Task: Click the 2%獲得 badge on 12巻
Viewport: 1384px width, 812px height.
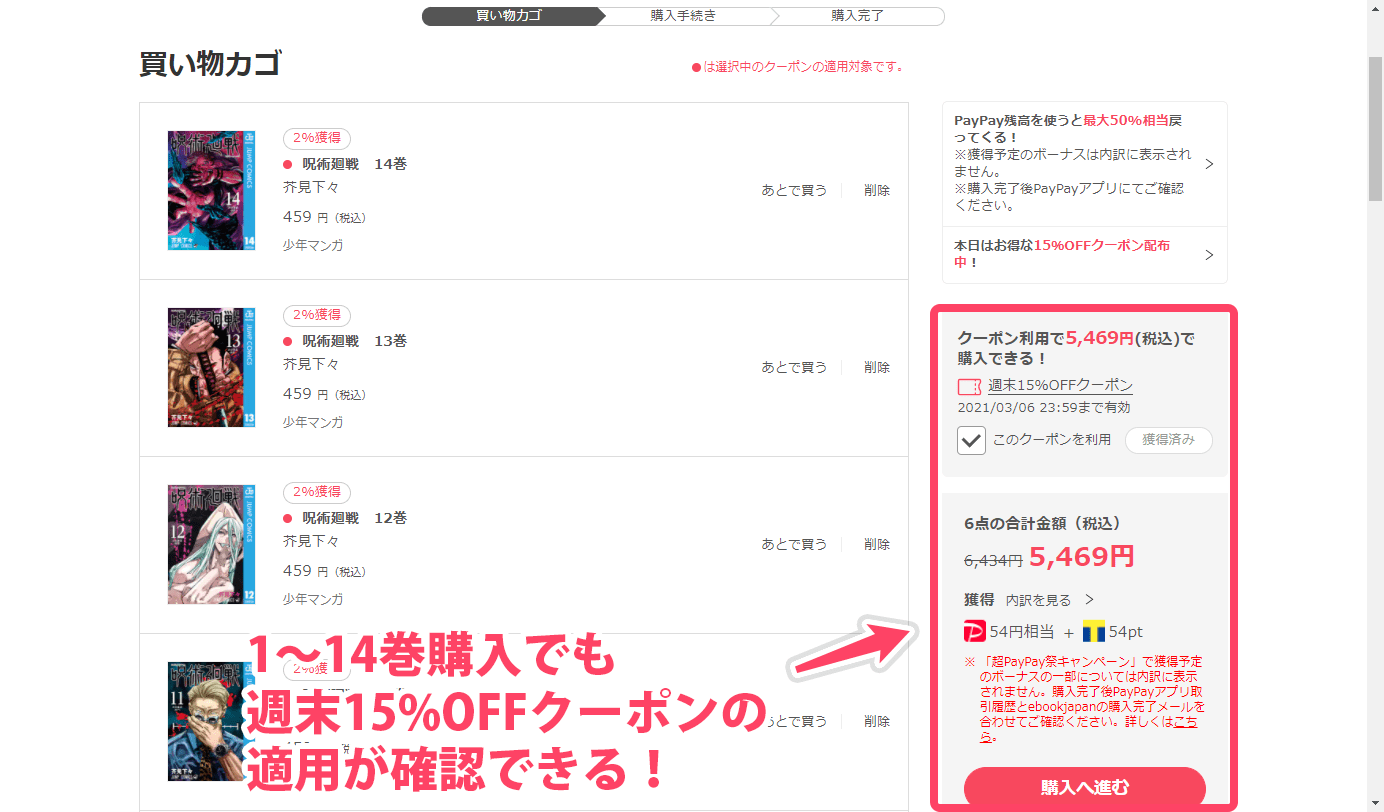Action: [317, 492]
